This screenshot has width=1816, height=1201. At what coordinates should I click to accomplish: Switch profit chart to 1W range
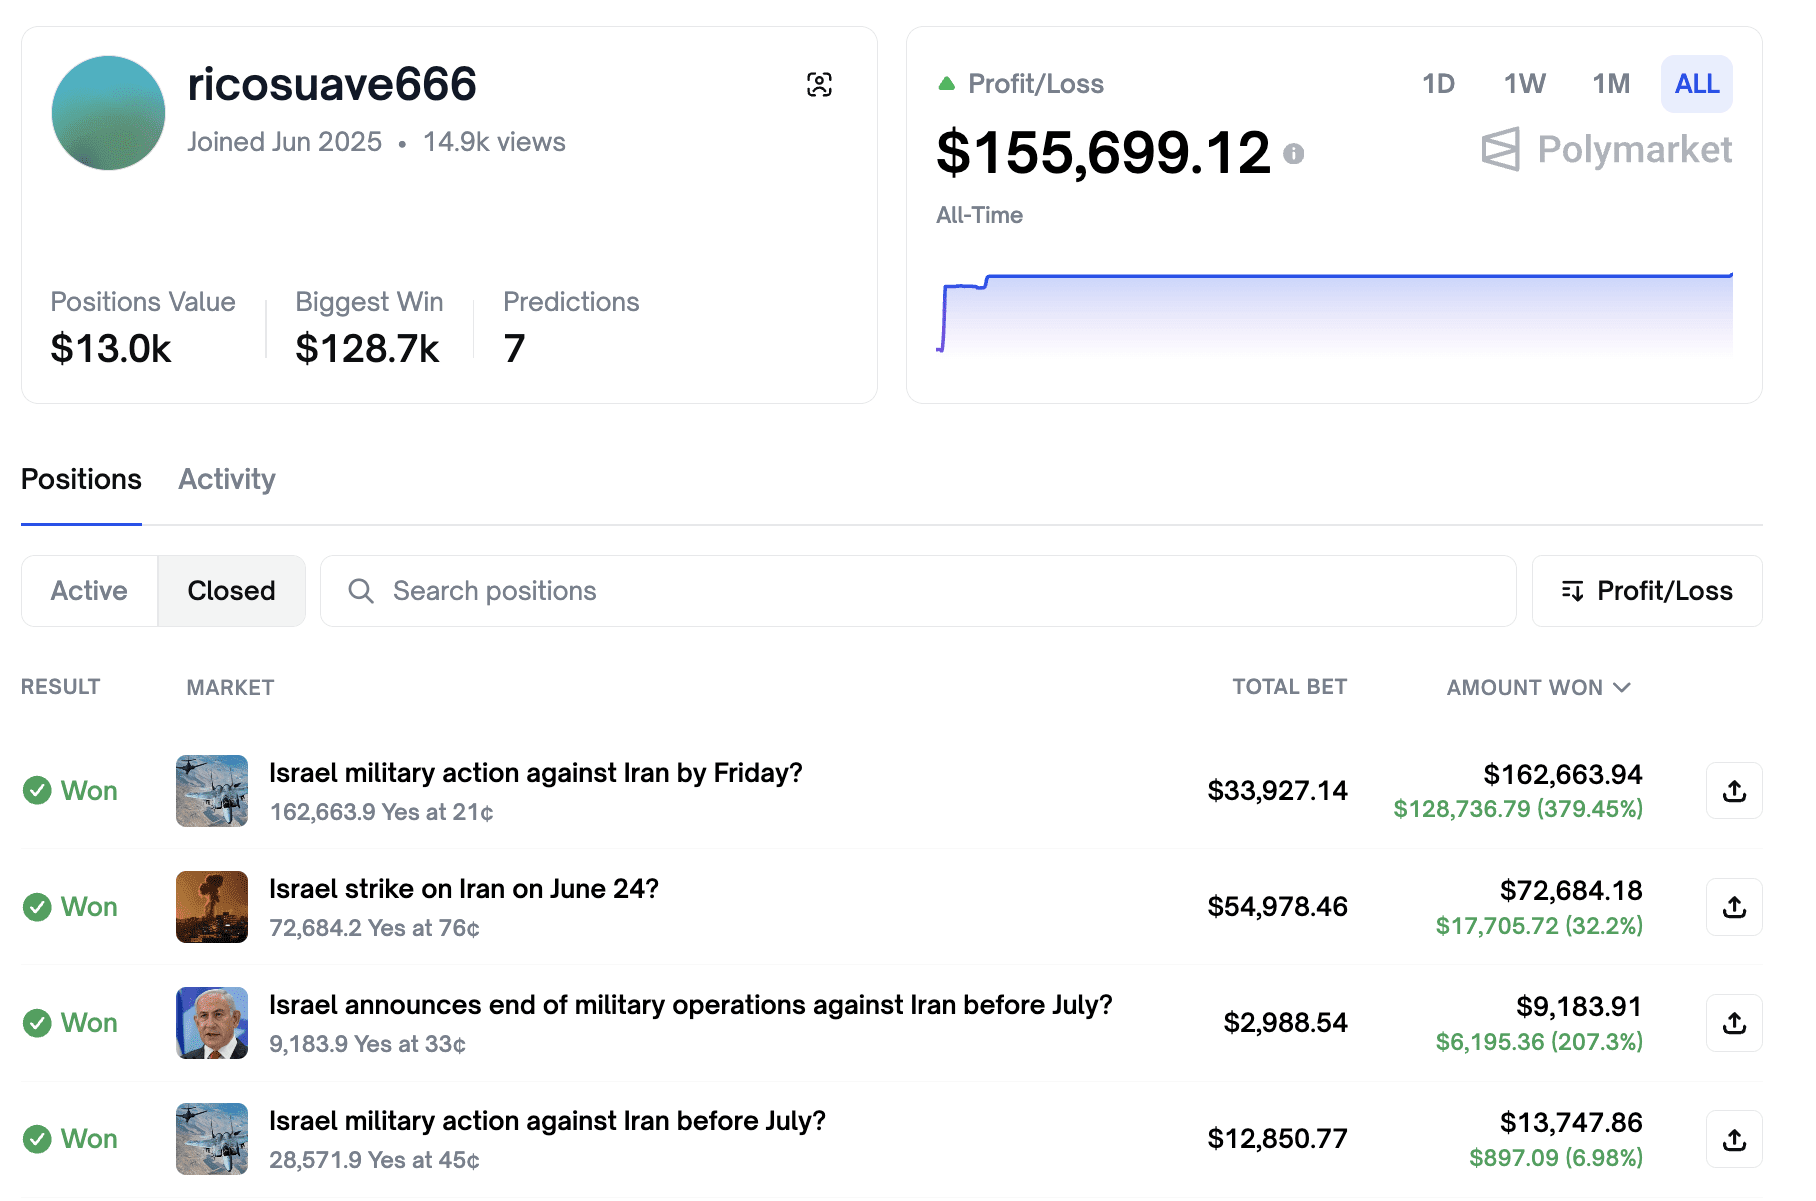(x=1524, y=84)
